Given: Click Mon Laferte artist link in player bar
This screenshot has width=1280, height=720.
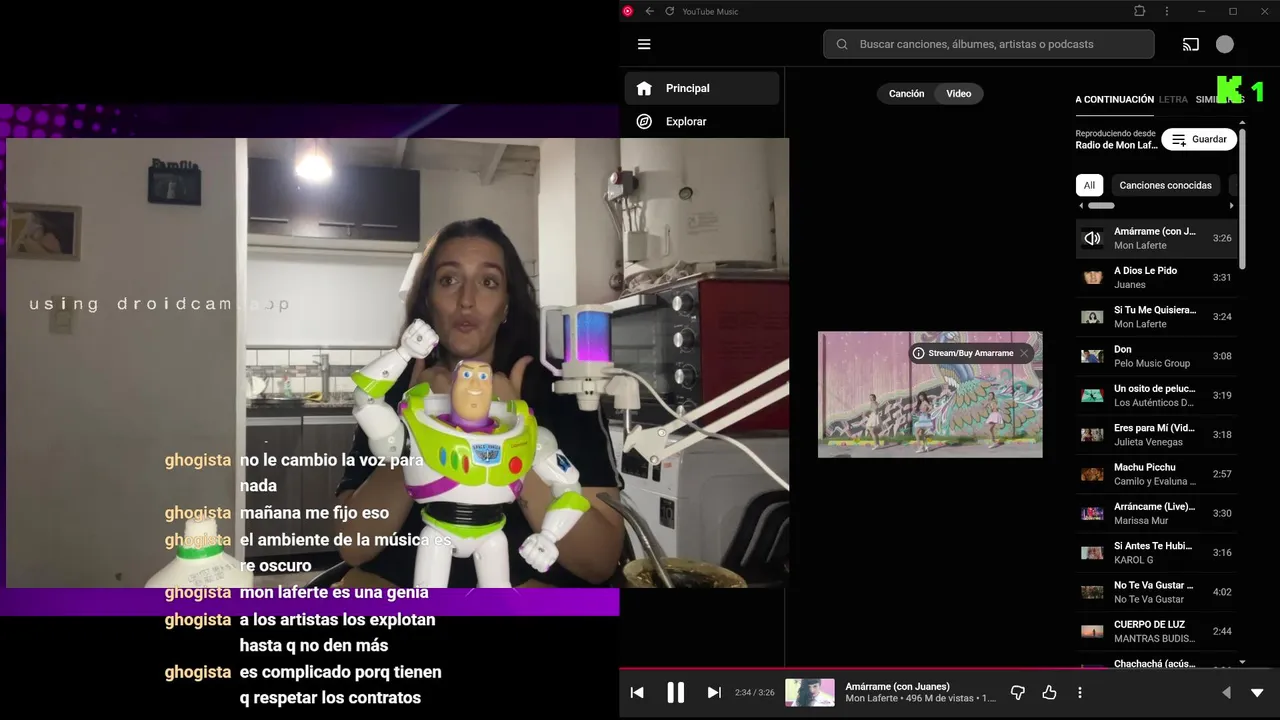Looking at the screenshot, I should click(872, 698).
